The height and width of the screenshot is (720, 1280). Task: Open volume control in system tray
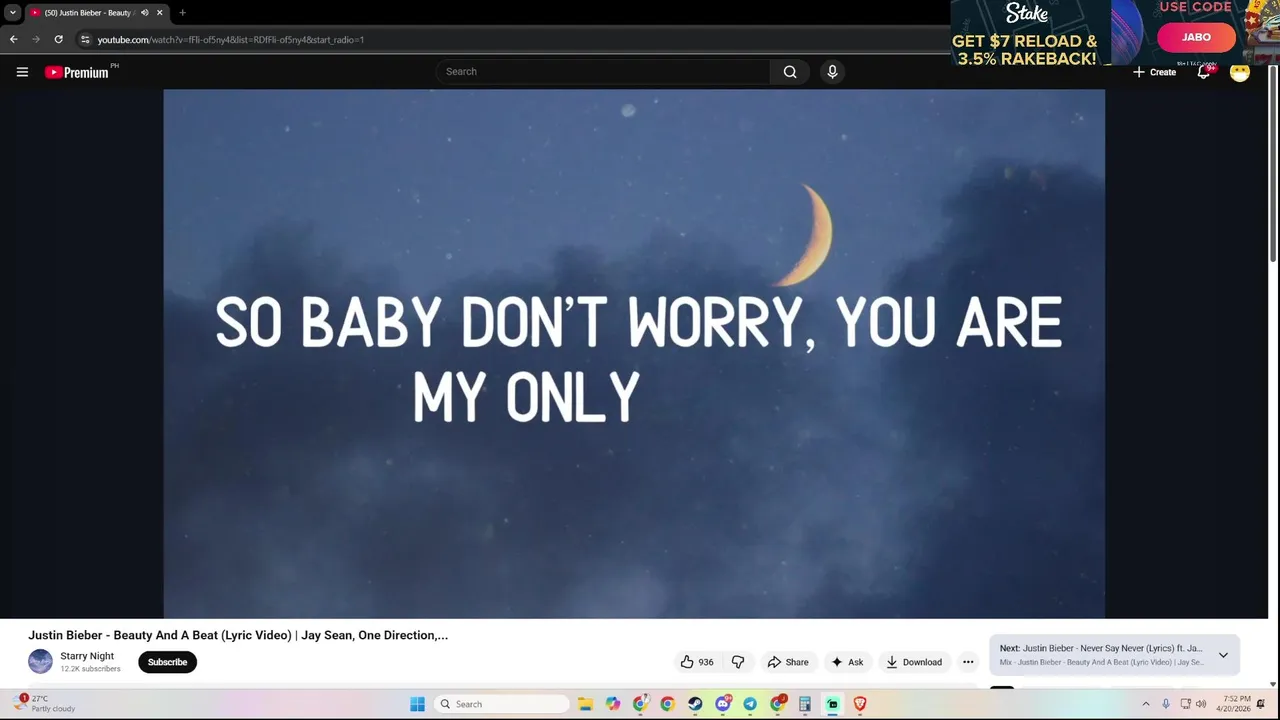pyautogui.click(x=1201, y=704)
